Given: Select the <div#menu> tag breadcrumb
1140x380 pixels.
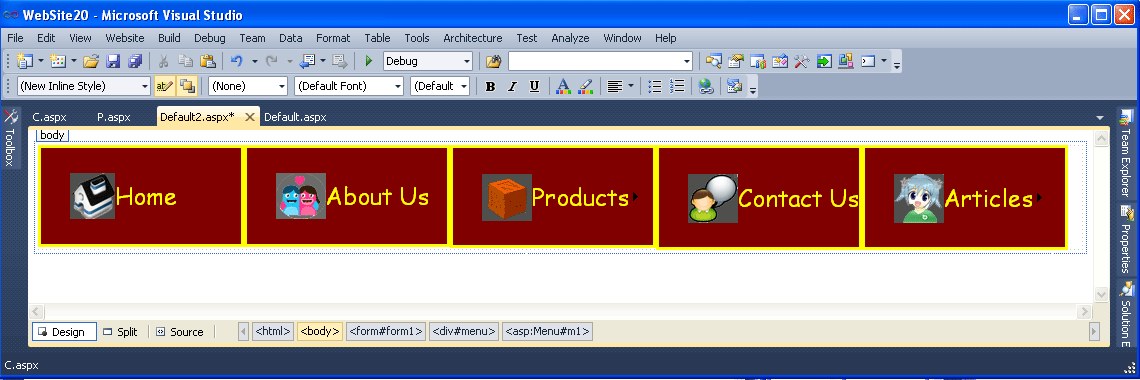Looking at the screenshot, I should coord(464,332).
